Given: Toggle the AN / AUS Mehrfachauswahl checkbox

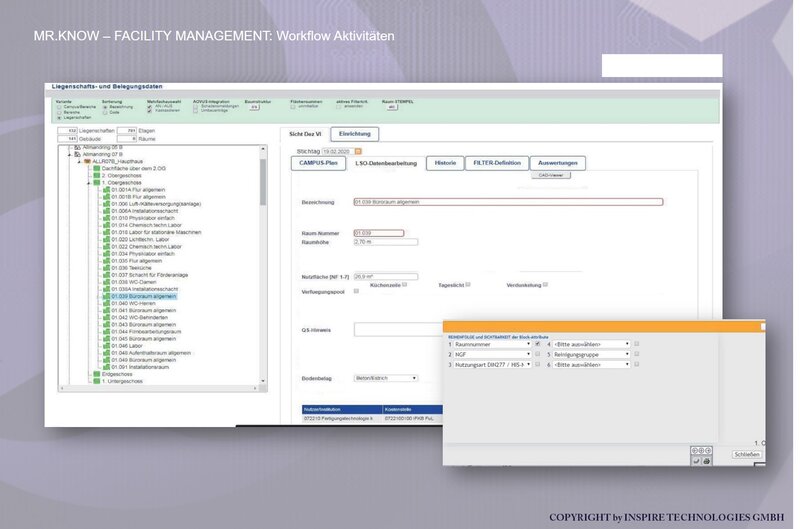Looking at the screenshot, I should [x=149, y=107].
